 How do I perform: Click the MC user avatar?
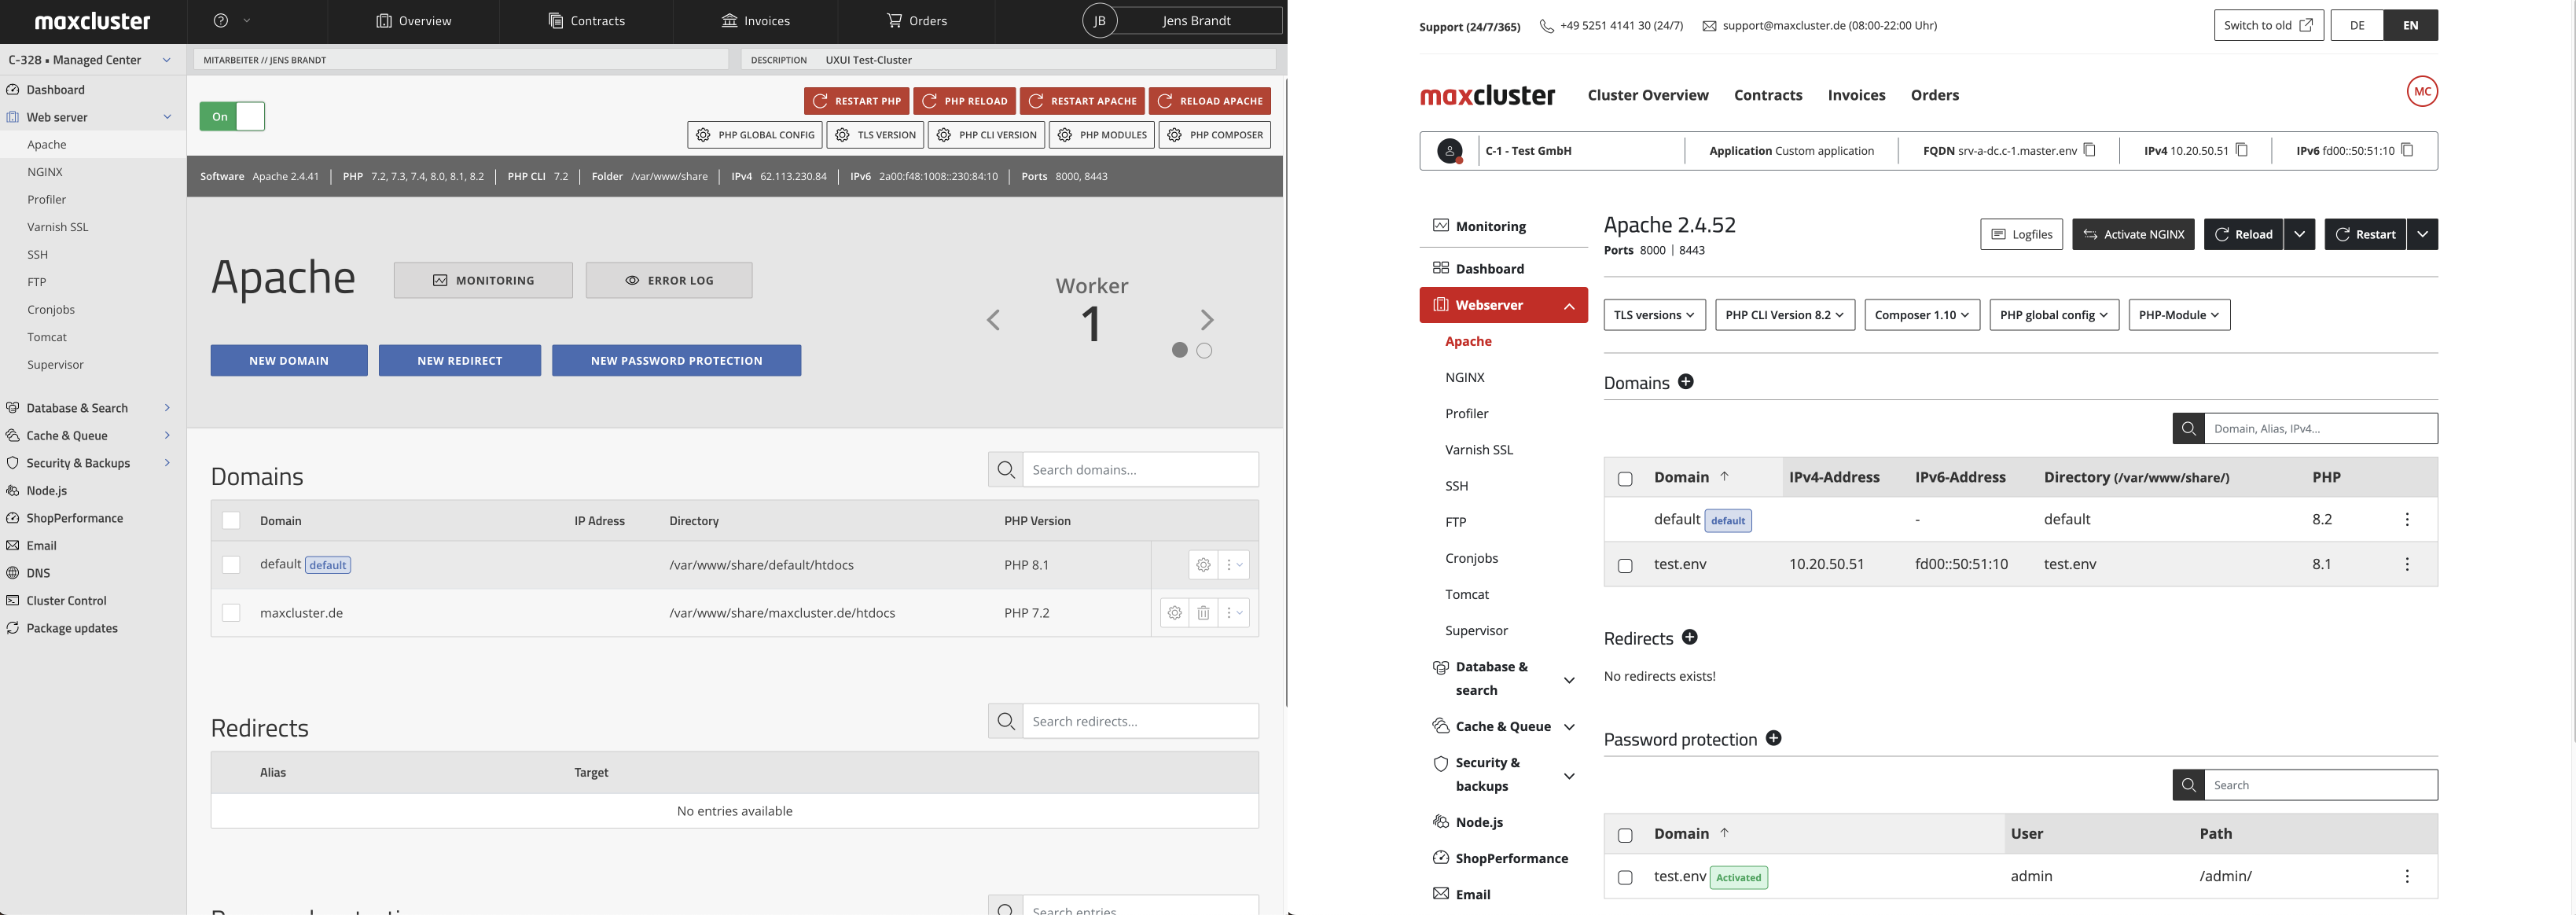[2422, 91]
